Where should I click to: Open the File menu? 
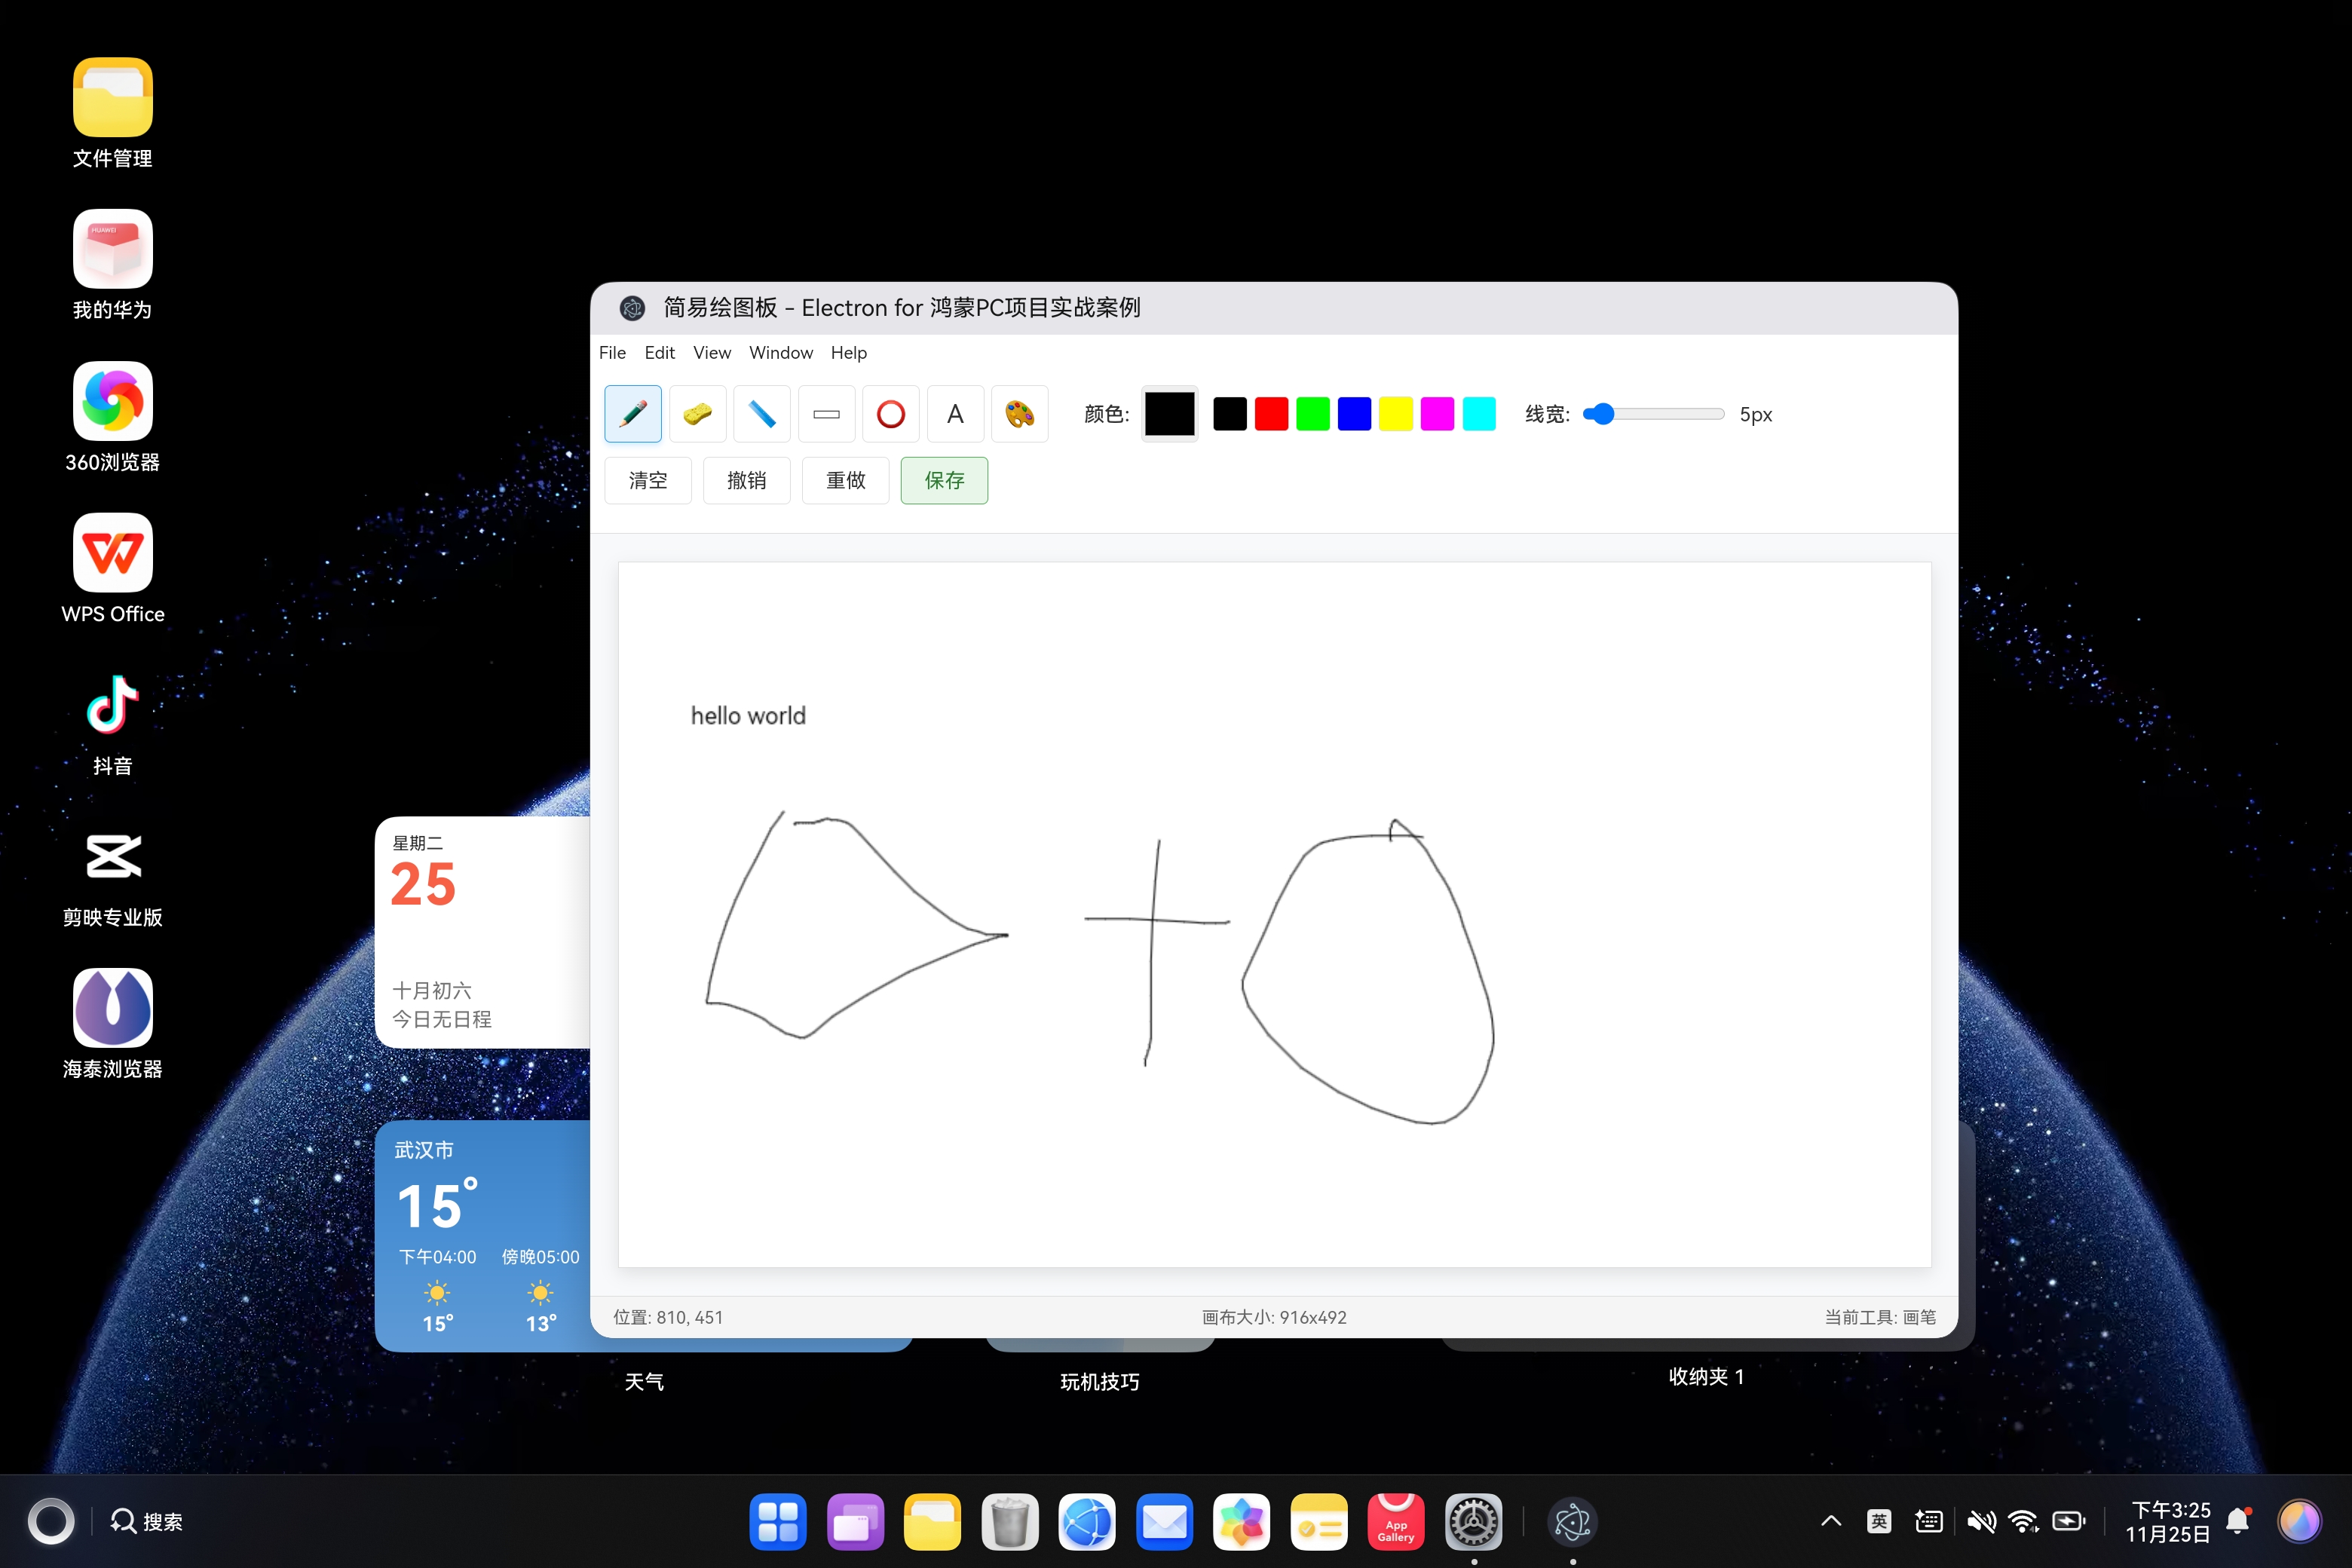click(x=612, y=353)
